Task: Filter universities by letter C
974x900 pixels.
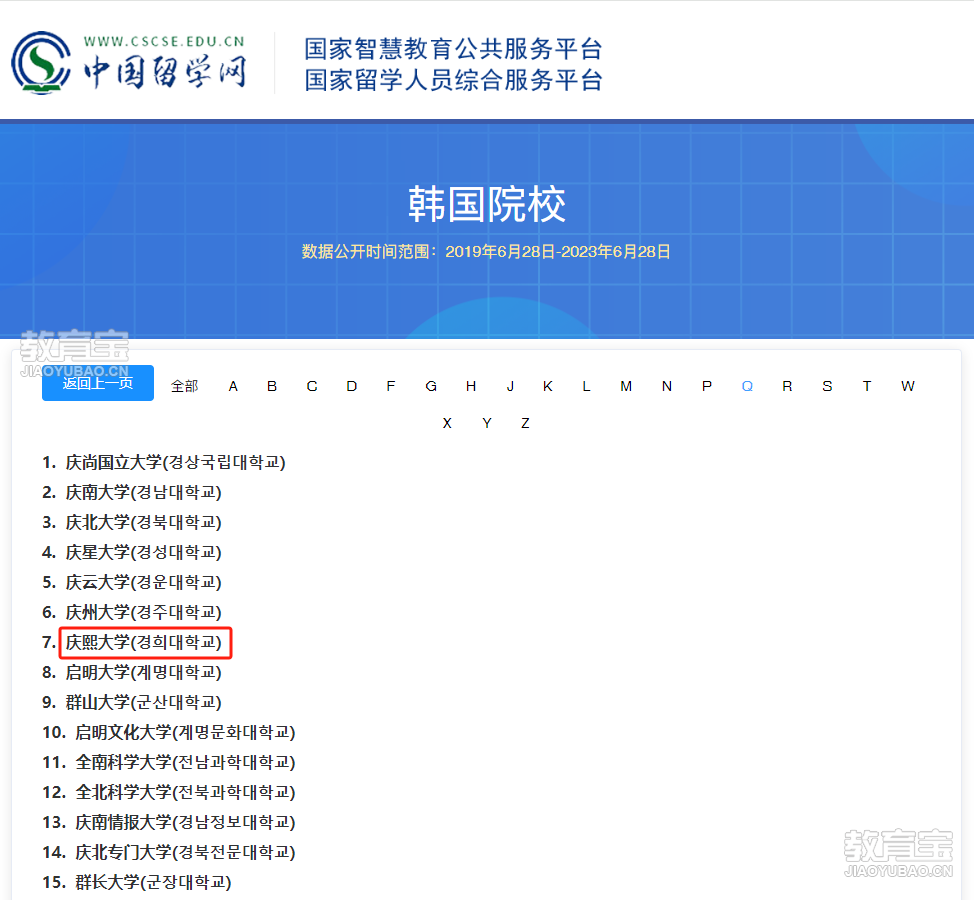Action: pos(312,386)
